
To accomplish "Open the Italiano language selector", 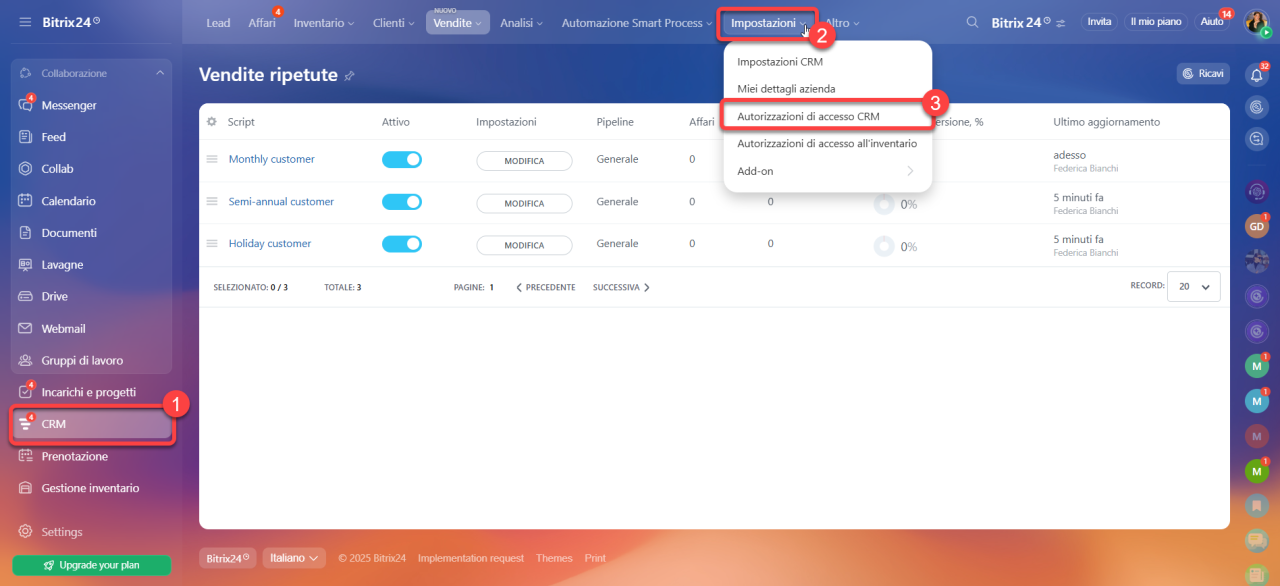I will click(295, 558).
